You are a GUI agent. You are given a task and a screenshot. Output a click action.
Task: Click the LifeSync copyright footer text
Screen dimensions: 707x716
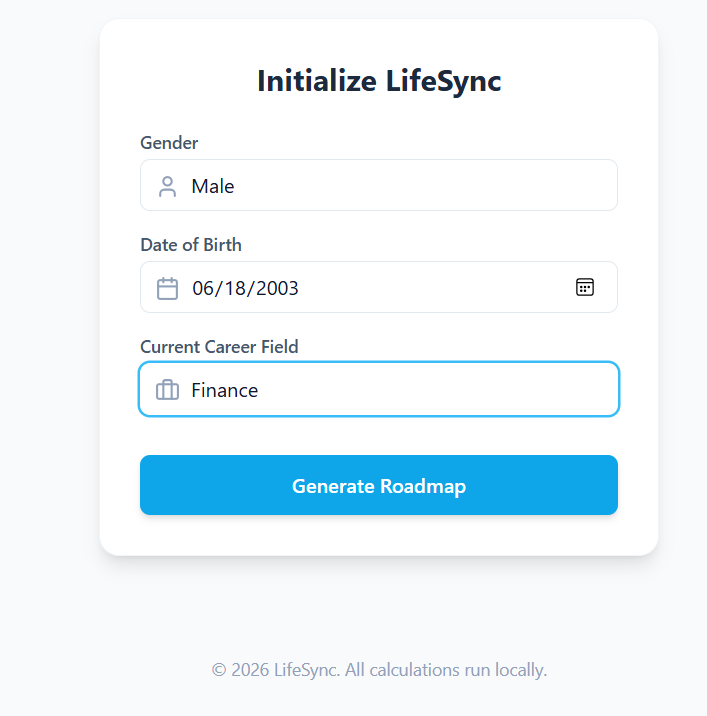tap(379, 670)
